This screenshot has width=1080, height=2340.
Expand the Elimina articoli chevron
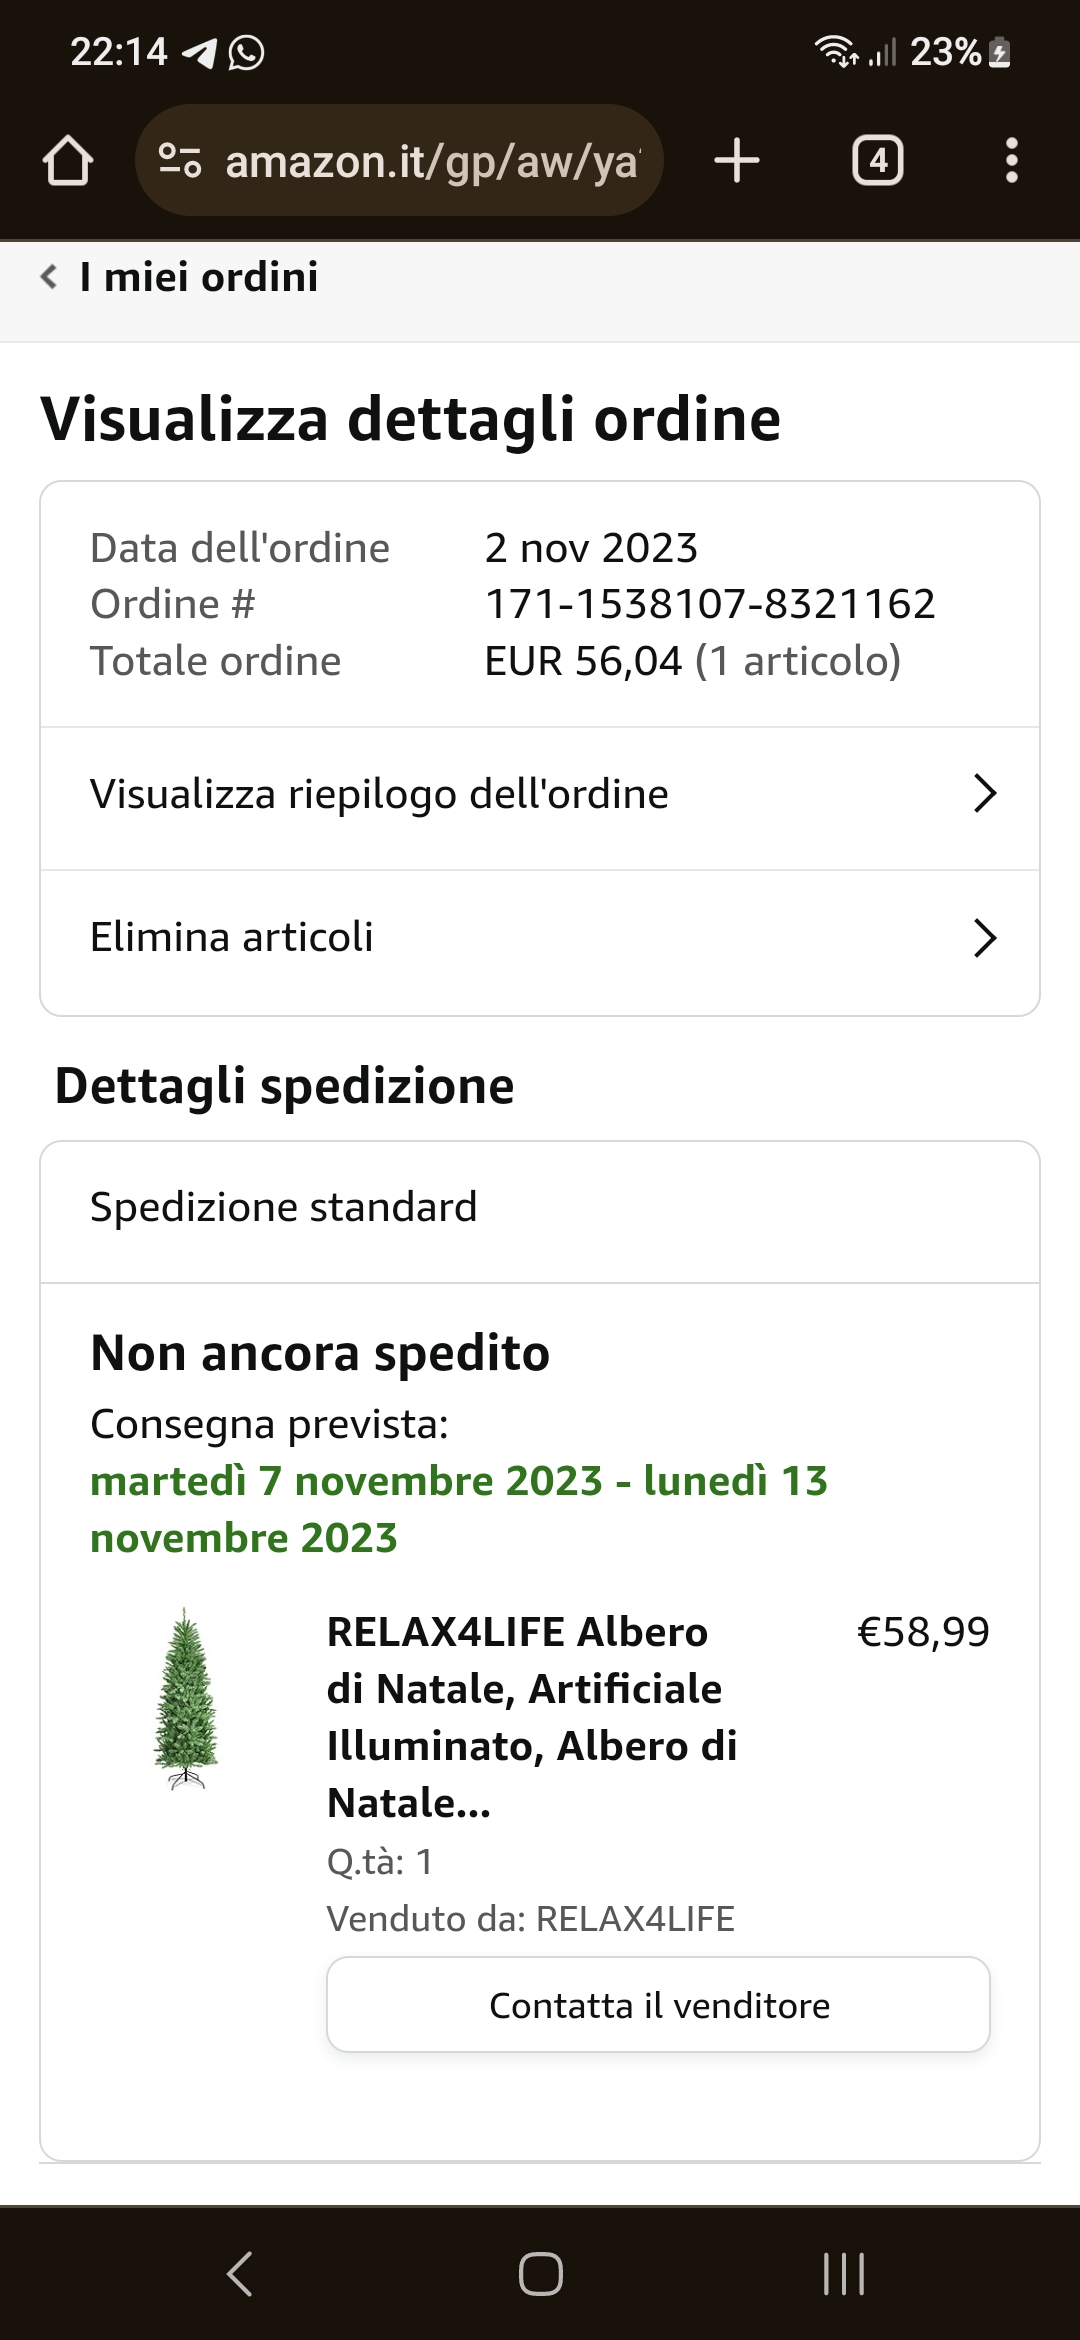point(985,938)
